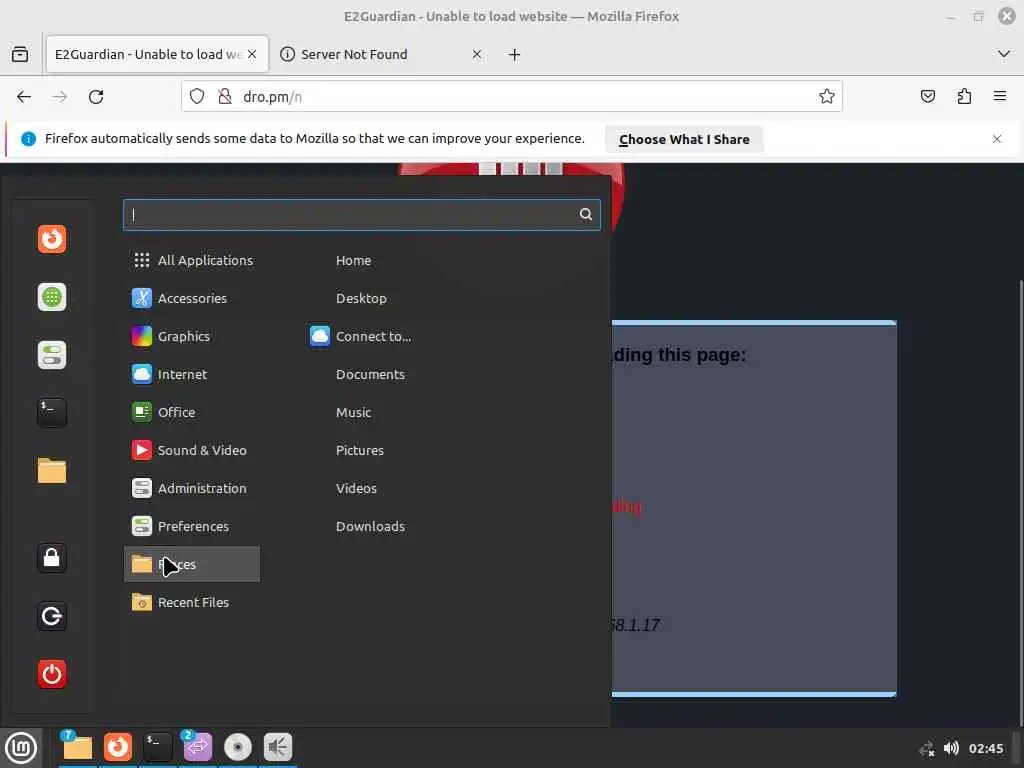Open the Office category
The image size is (1024, 768).
pos(192,412)
